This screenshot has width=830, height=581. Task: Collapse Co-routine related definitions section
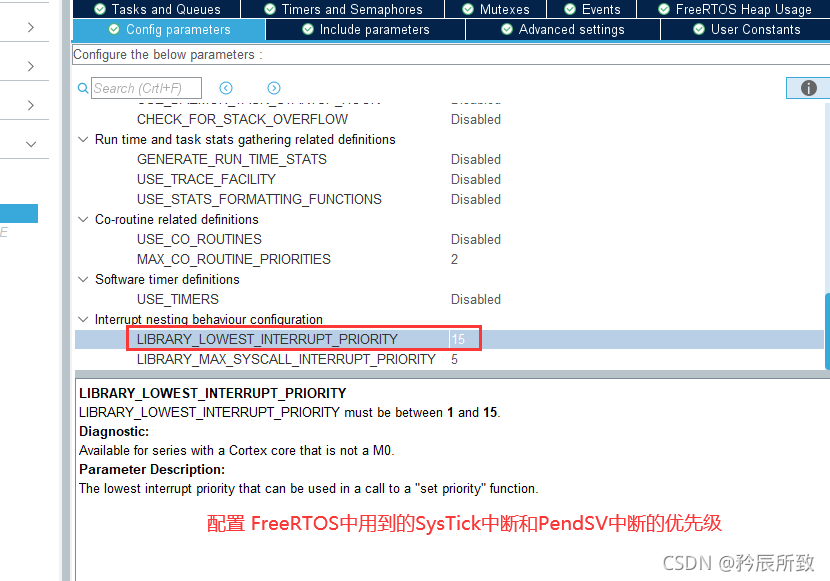[83, 219]
